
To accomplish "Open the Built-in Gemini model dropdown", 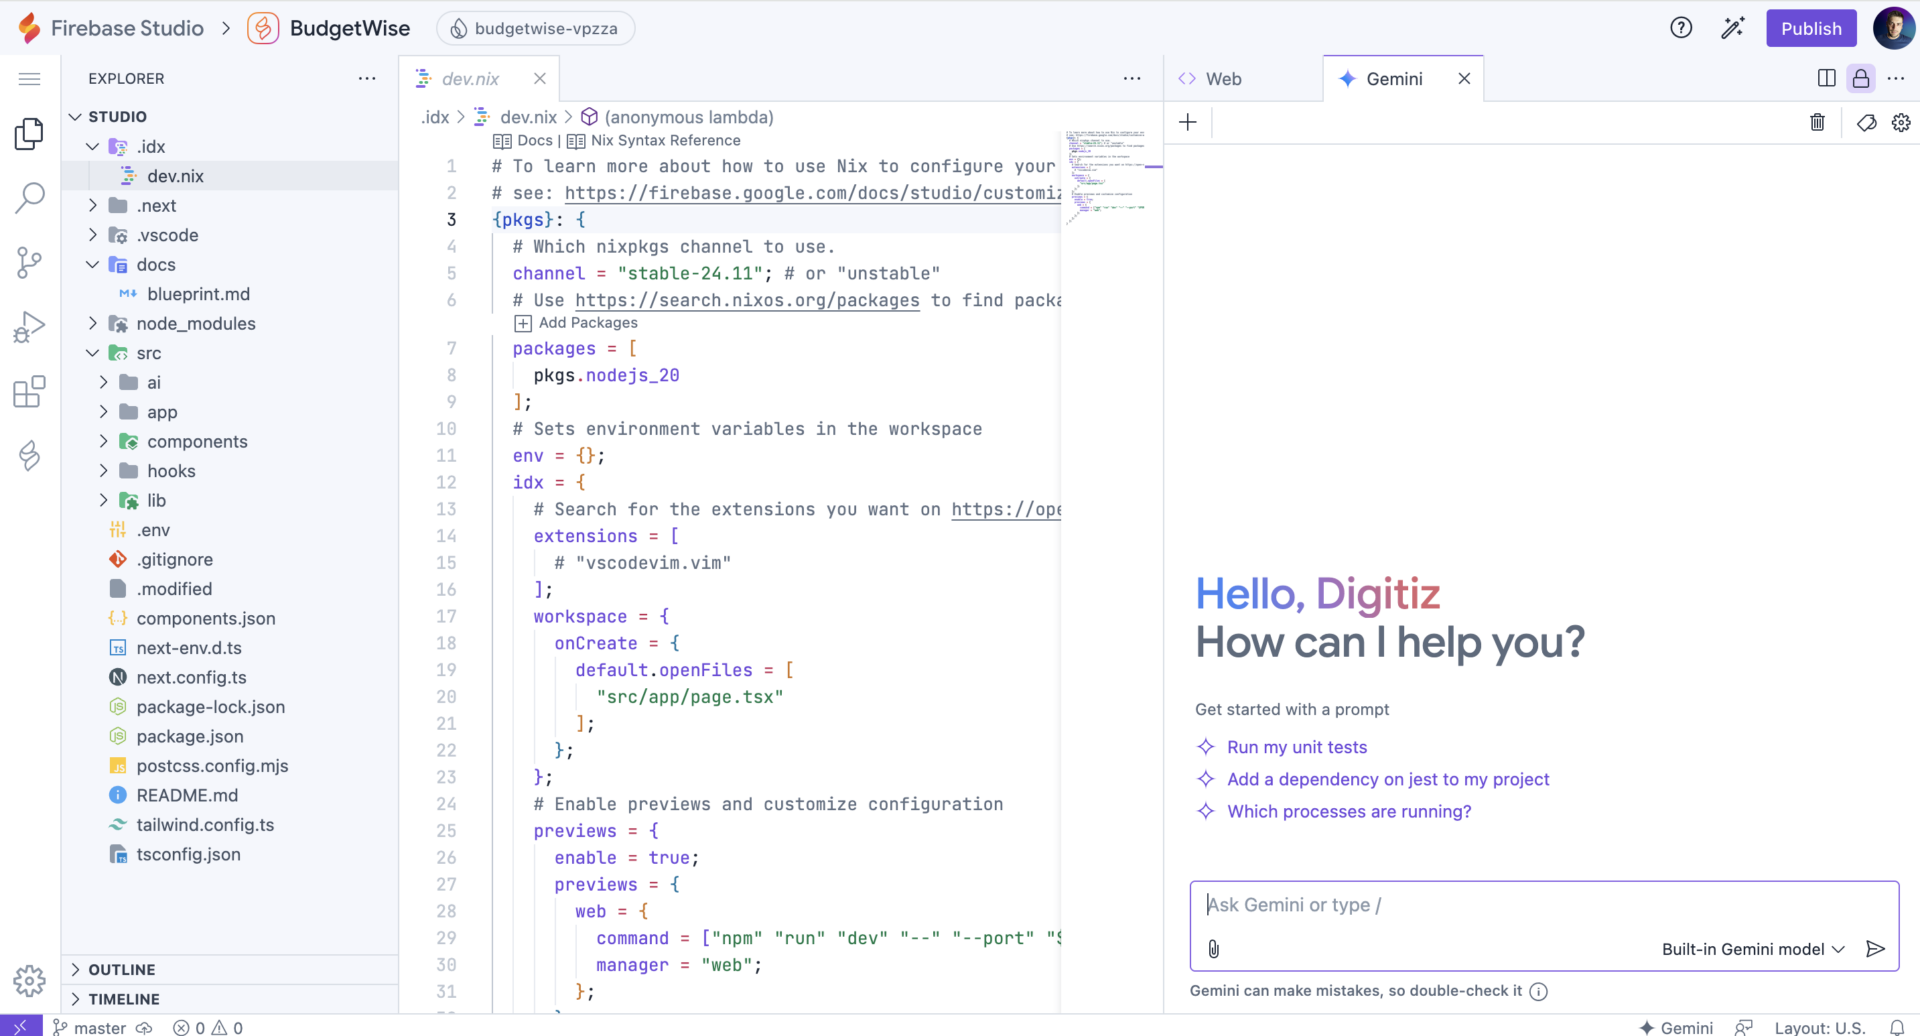I will (x=1752, y=949).
